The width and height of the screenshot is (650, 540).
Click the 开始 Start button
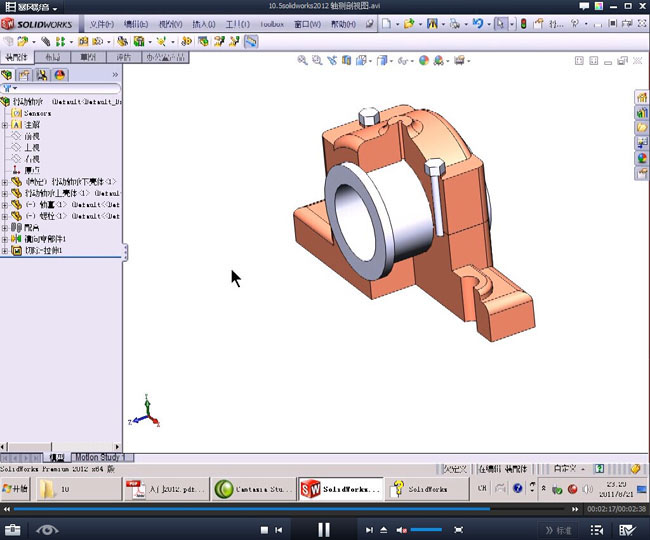15,489
